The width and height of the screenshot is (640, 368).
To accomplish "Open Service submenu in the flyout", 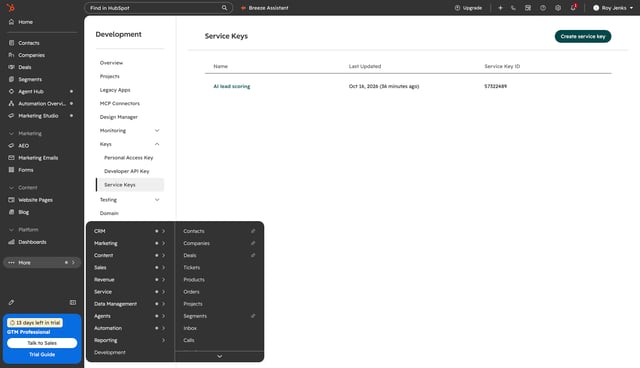I will click(129, 292).
